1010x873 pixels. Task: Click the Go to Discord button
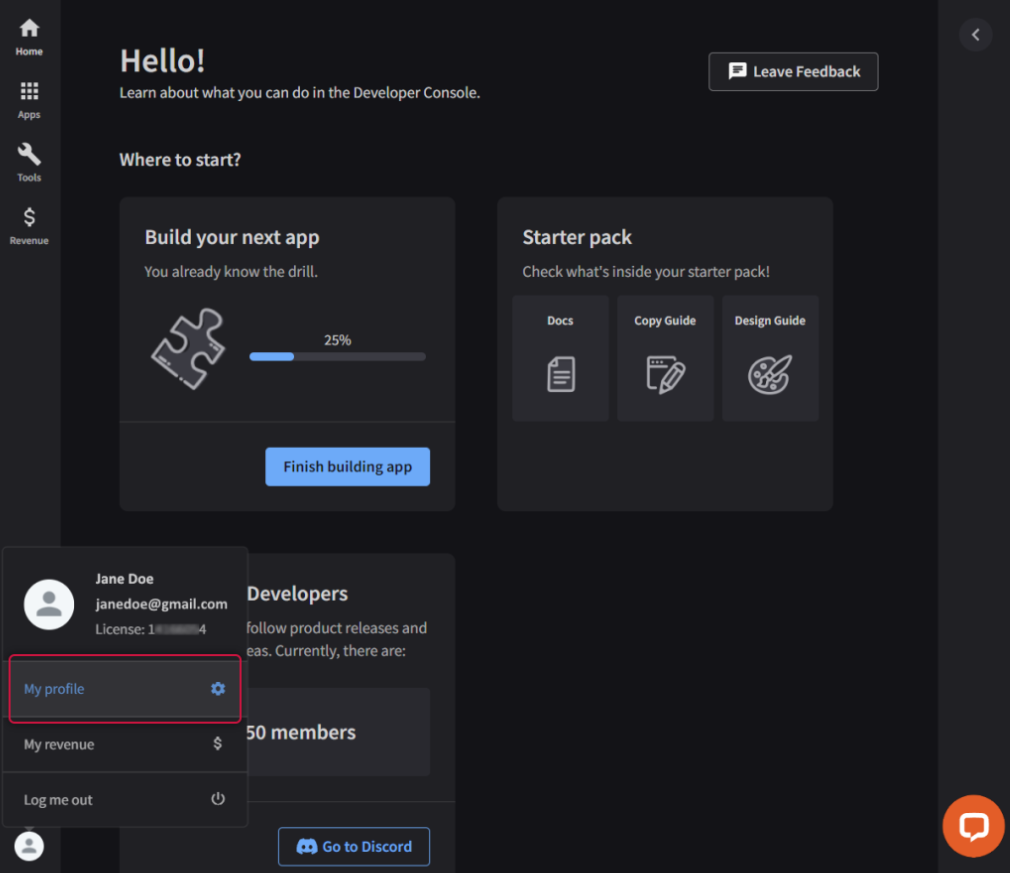coord(354,846)
